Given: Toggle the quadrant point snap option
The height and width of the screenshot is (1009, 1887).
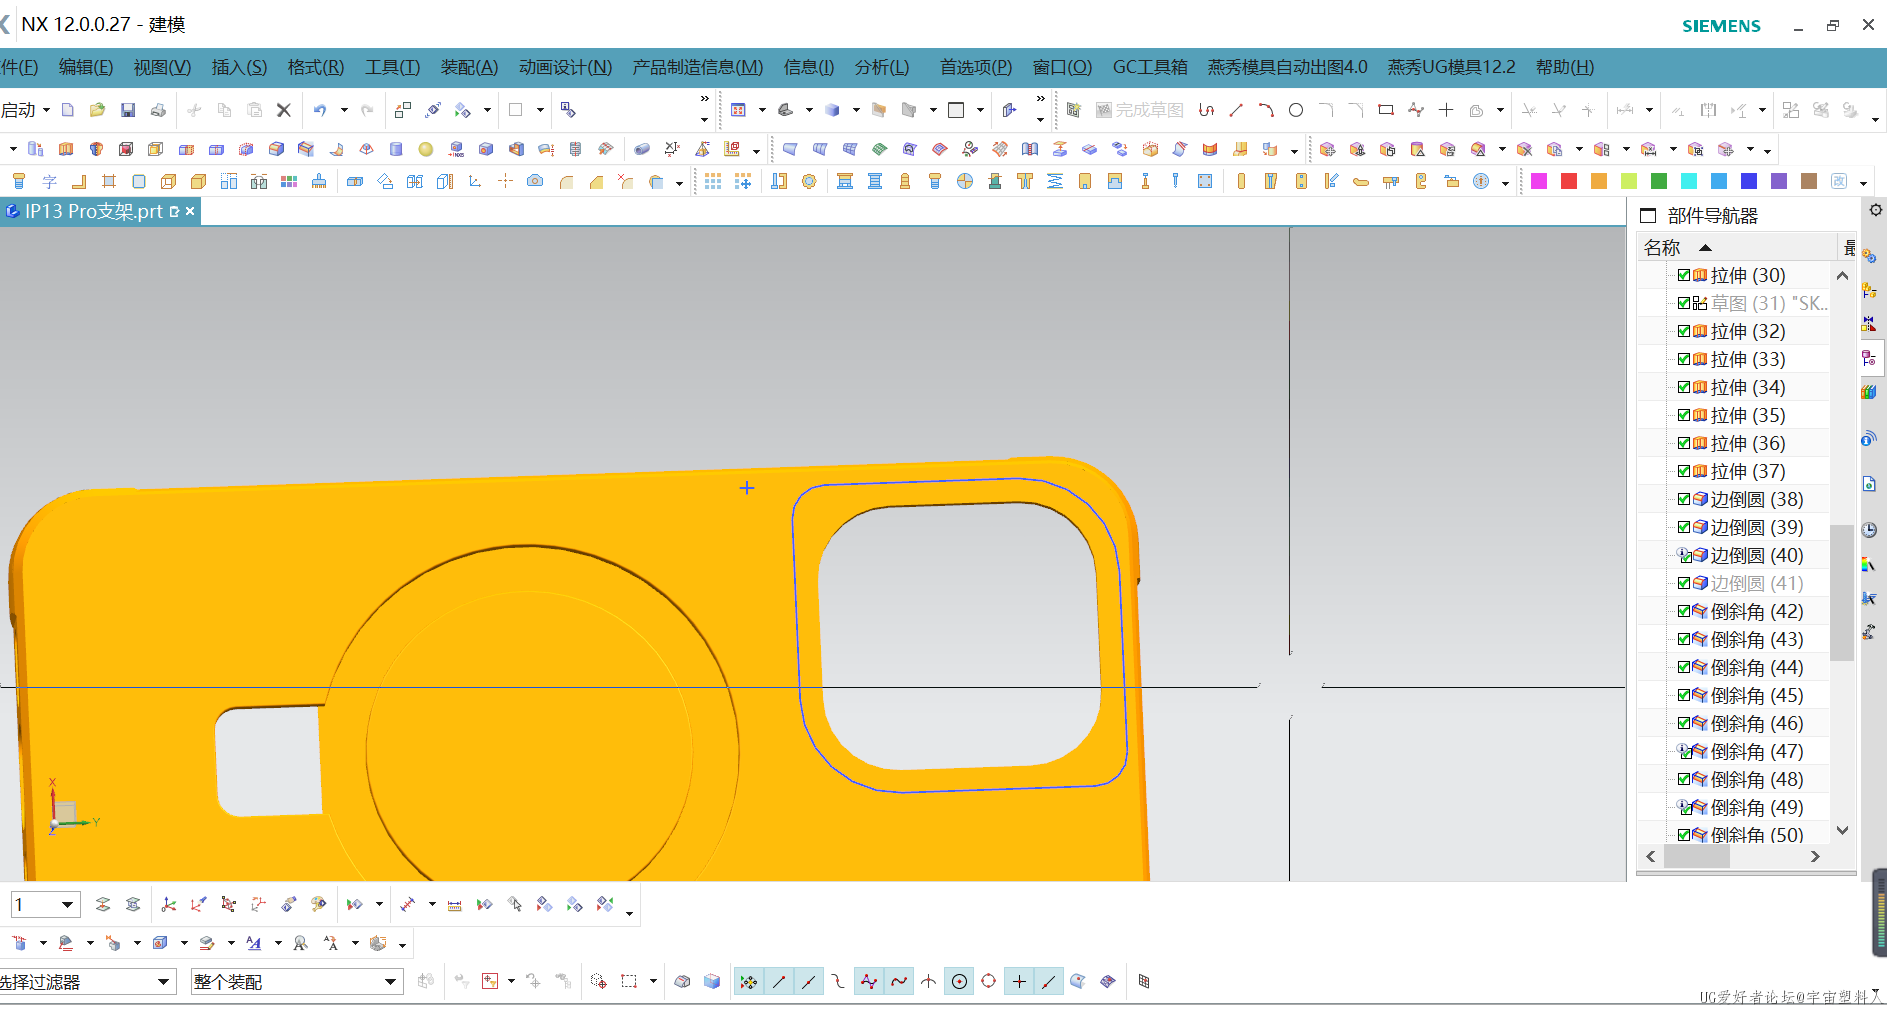Looking at the screenshot, I should tap(988, 981).
